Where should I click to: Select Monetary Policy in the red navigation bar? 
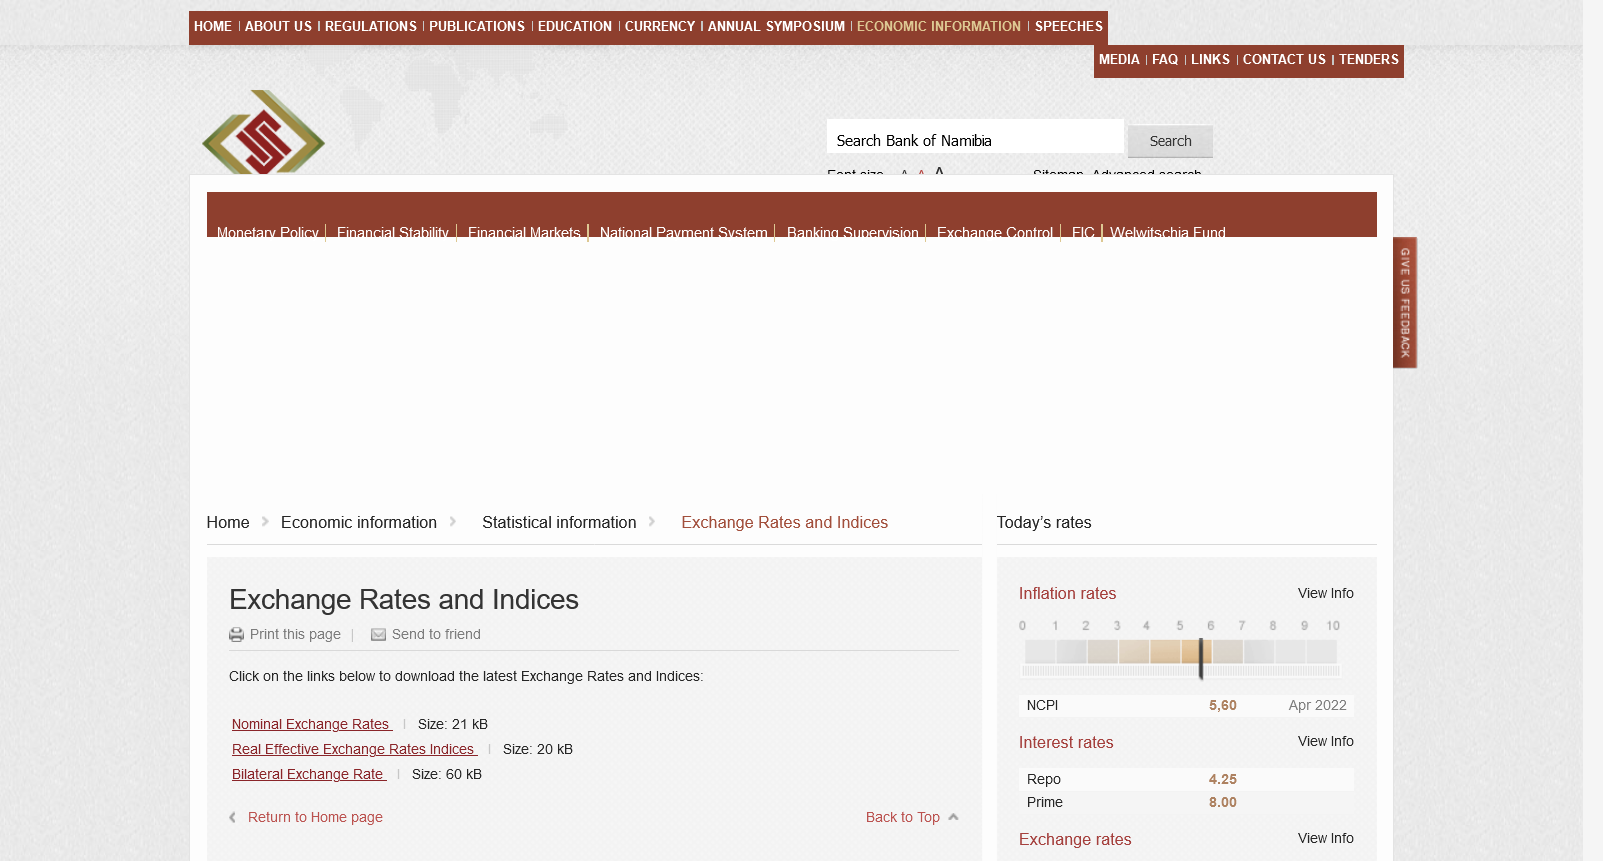pos(267,232)
